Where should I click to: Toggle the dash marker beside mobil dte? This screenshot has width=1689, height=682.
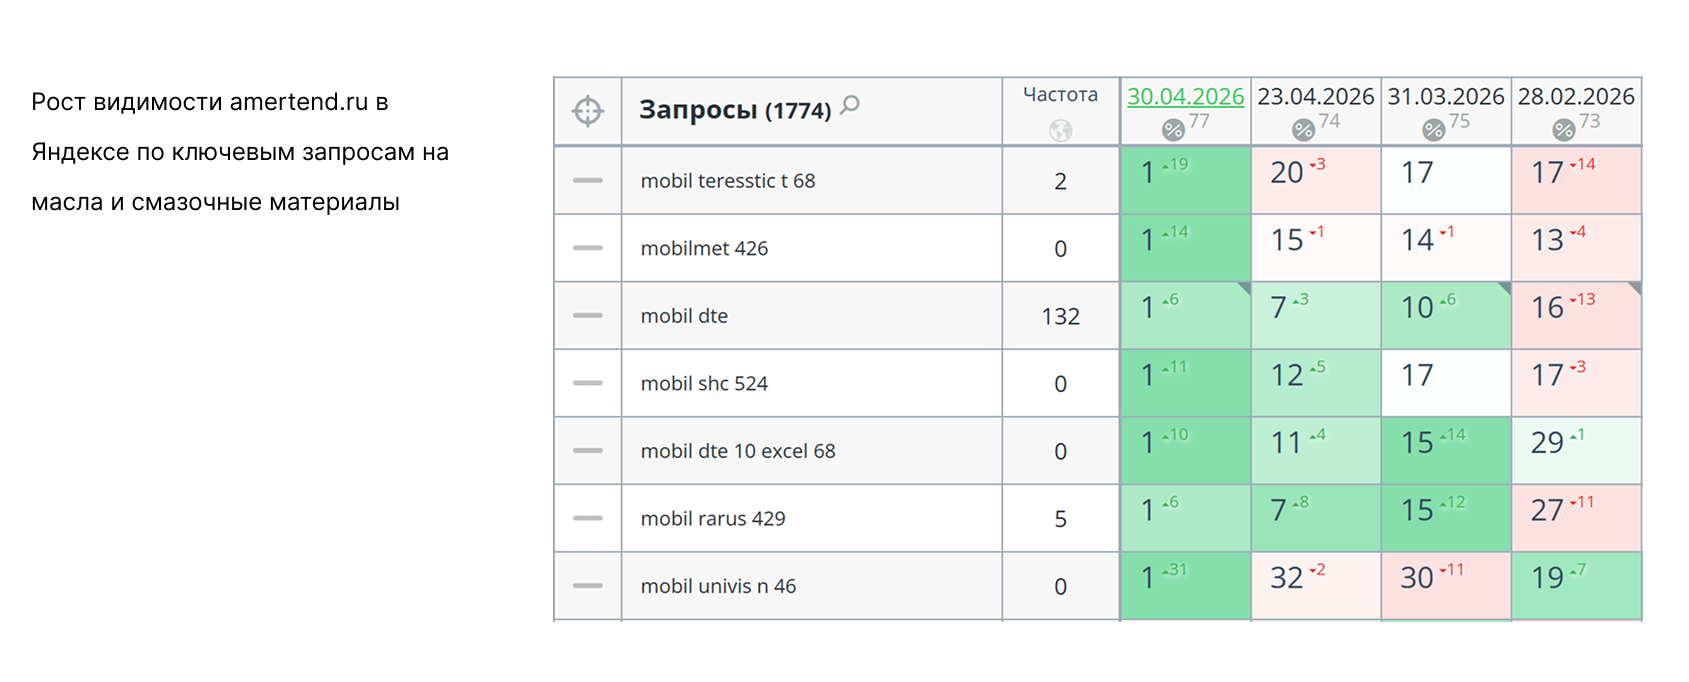588,316
